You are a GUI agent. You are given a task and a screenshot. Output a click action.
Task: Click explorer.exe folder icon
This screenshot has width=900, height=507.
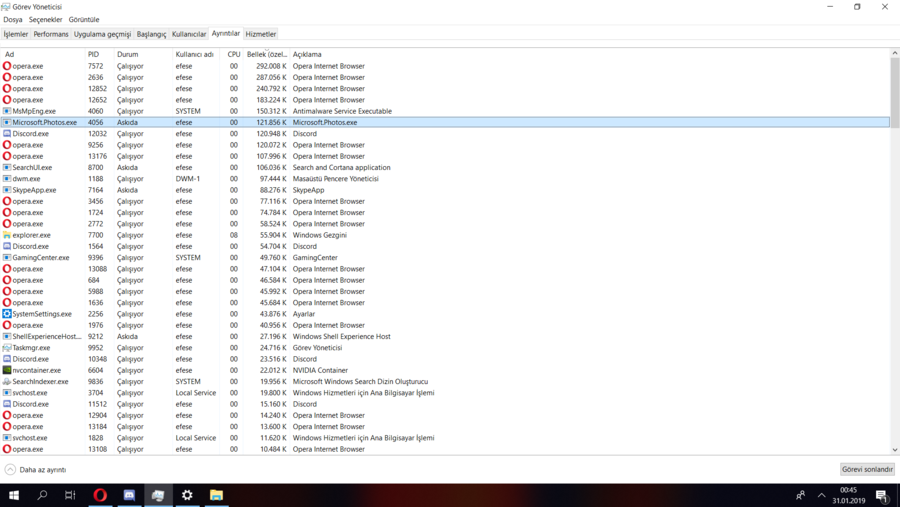tap(7, 235)
